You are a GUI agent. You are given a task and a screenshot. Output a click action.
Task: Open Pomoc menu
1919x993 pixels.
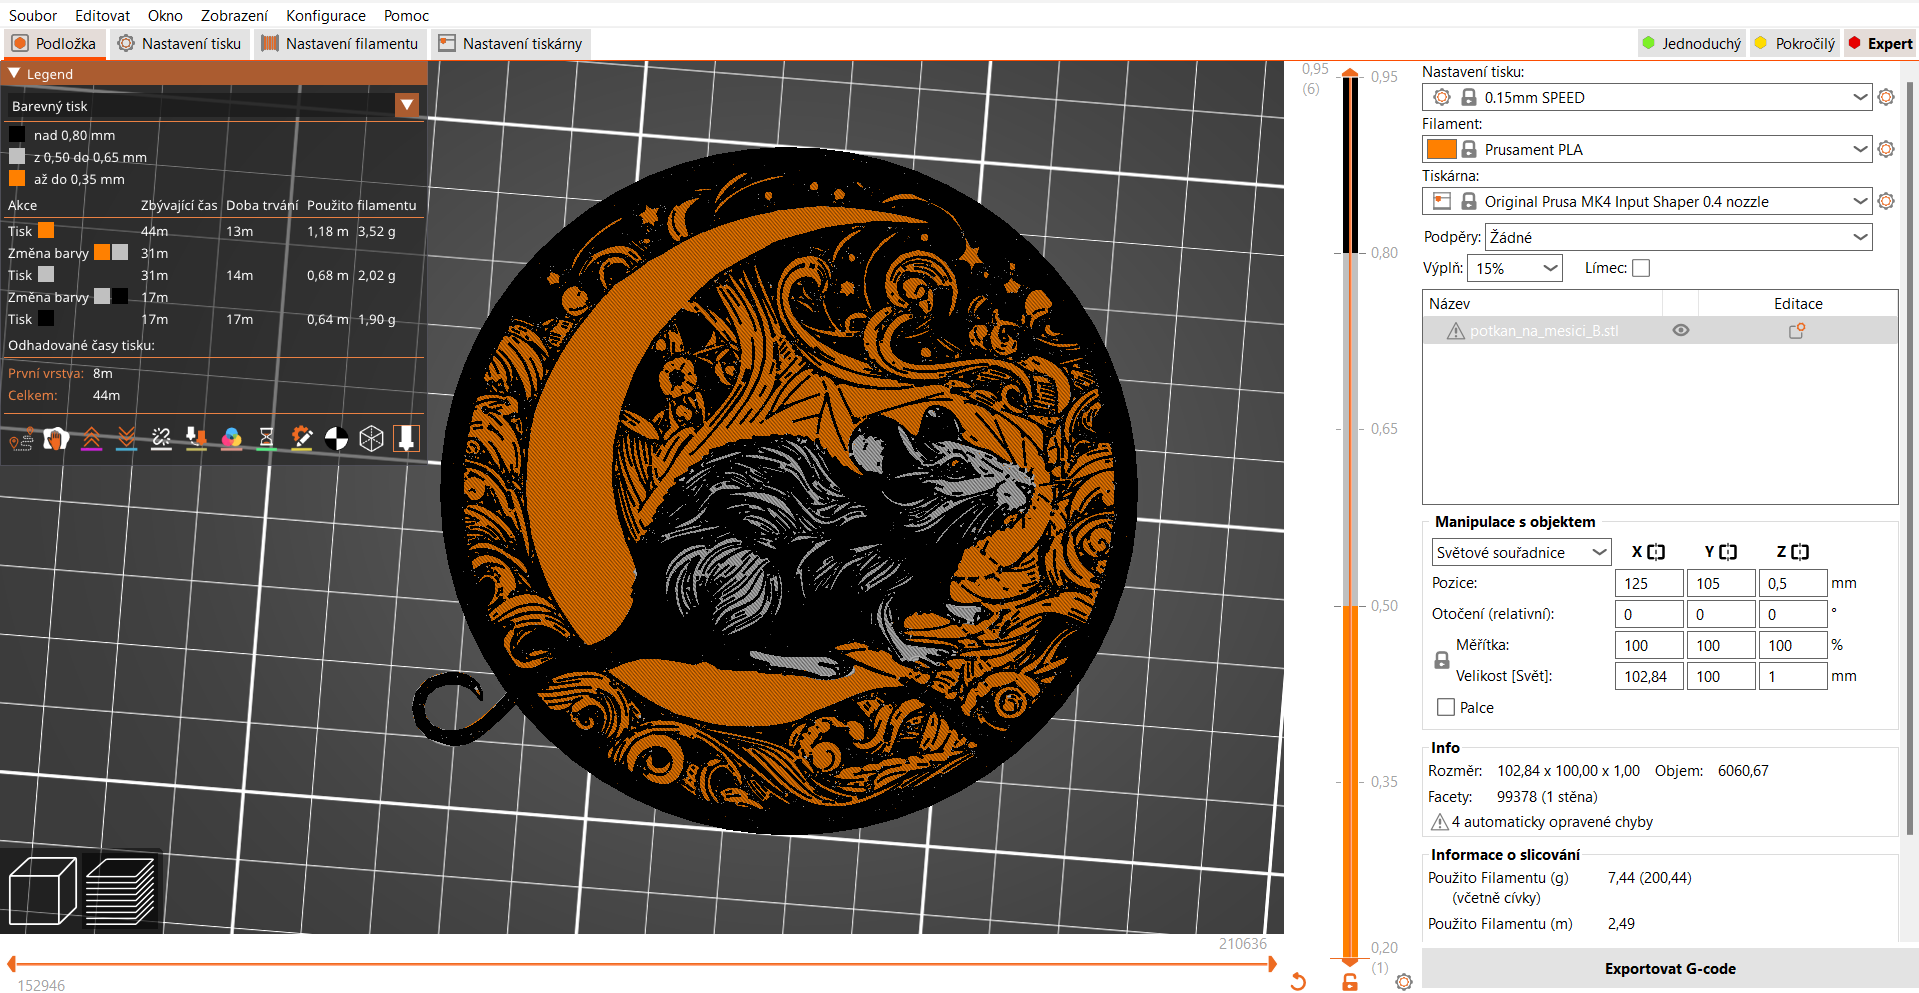406,15
